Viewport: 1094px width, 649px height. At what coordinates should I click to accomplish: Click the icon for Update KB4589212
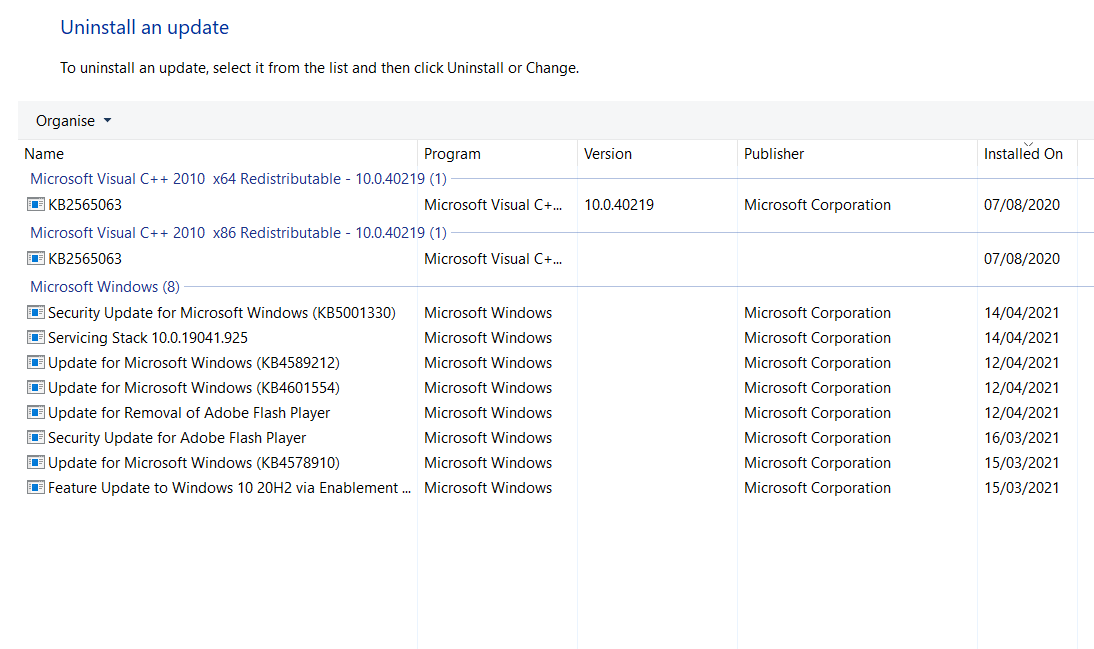(x=37, y=362)
